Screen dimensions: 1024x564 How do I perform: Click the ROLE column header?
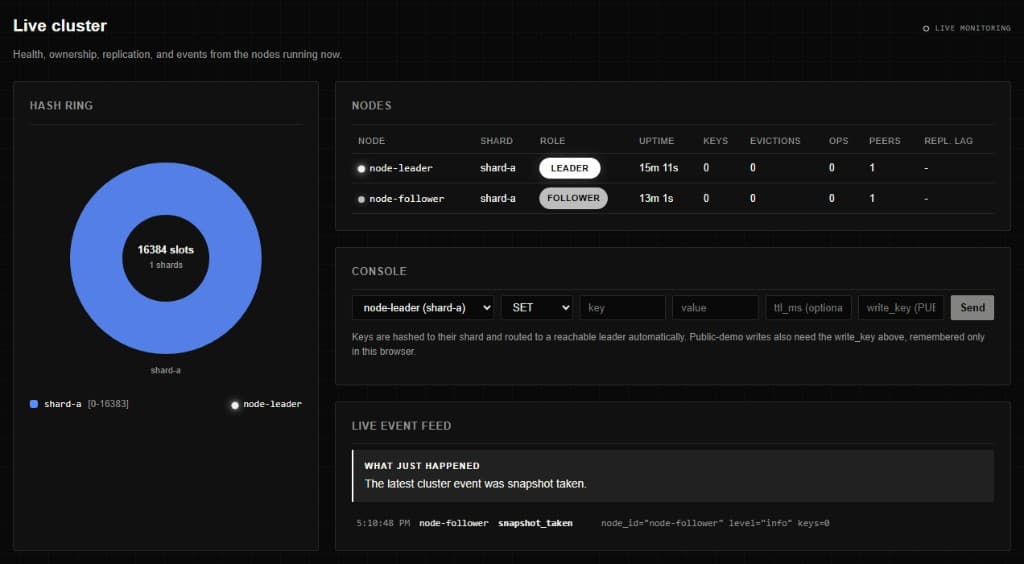pyautogui.click(x=552, y=141)
